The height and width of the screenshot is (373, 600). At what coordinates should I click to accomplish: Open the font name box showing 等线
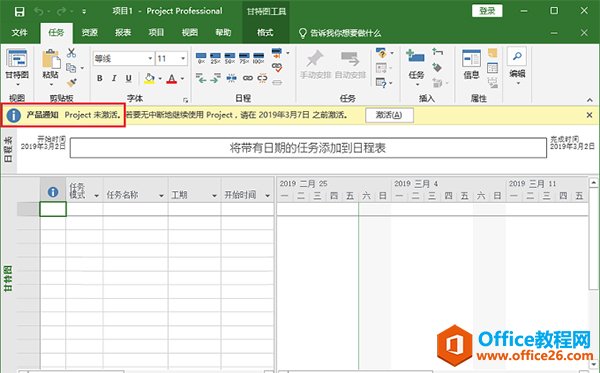click(x=124, y=59)
